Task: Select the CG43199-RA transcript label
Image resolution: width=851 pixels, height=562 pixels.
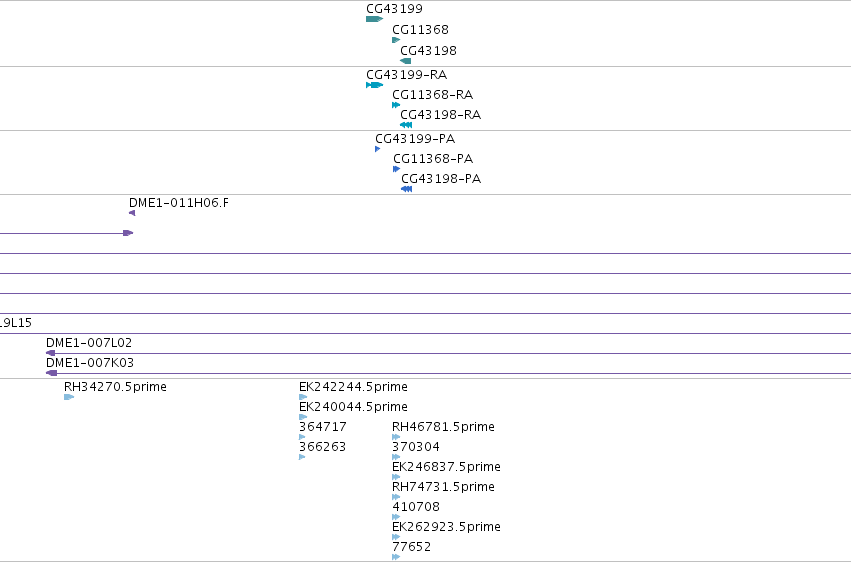Action: (407, 74)
